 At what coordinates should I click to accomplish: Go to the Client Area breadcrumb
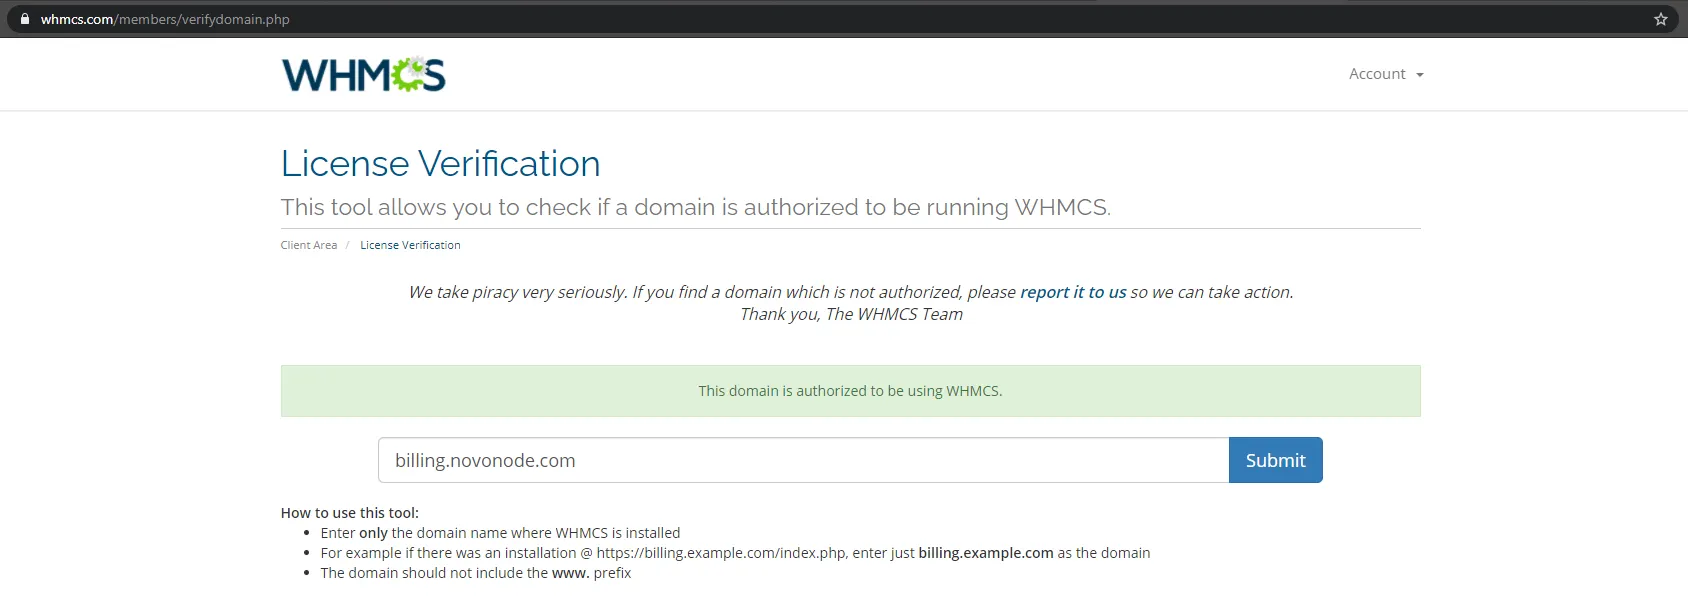(x=308, y=245)
